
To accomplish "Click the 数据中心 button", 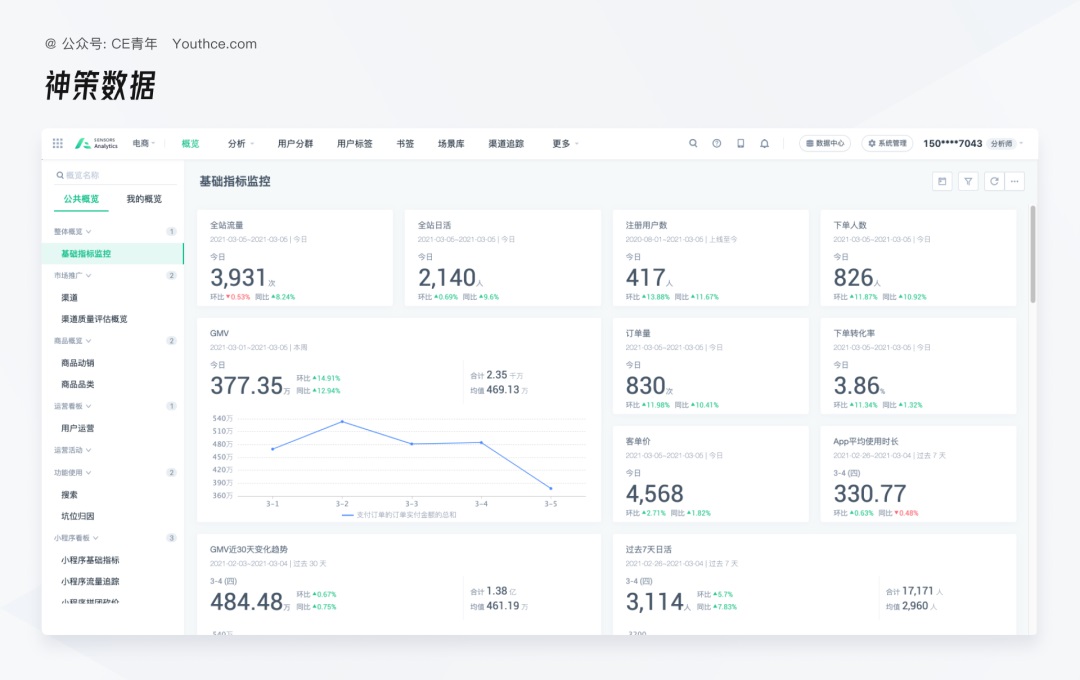I will (x=825, y=143).
